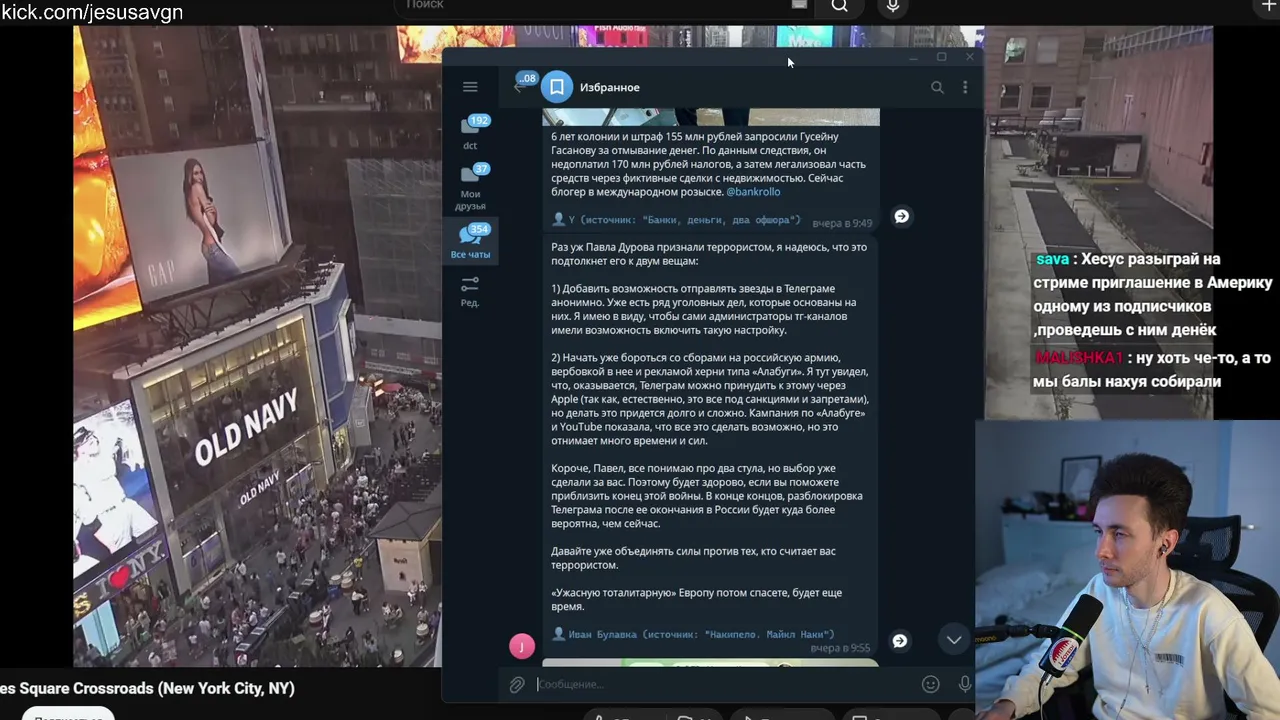Screen dimensions: 1280x720
Task: Open the Избранное bookmark avatar
Action: [x=557, y=87]
